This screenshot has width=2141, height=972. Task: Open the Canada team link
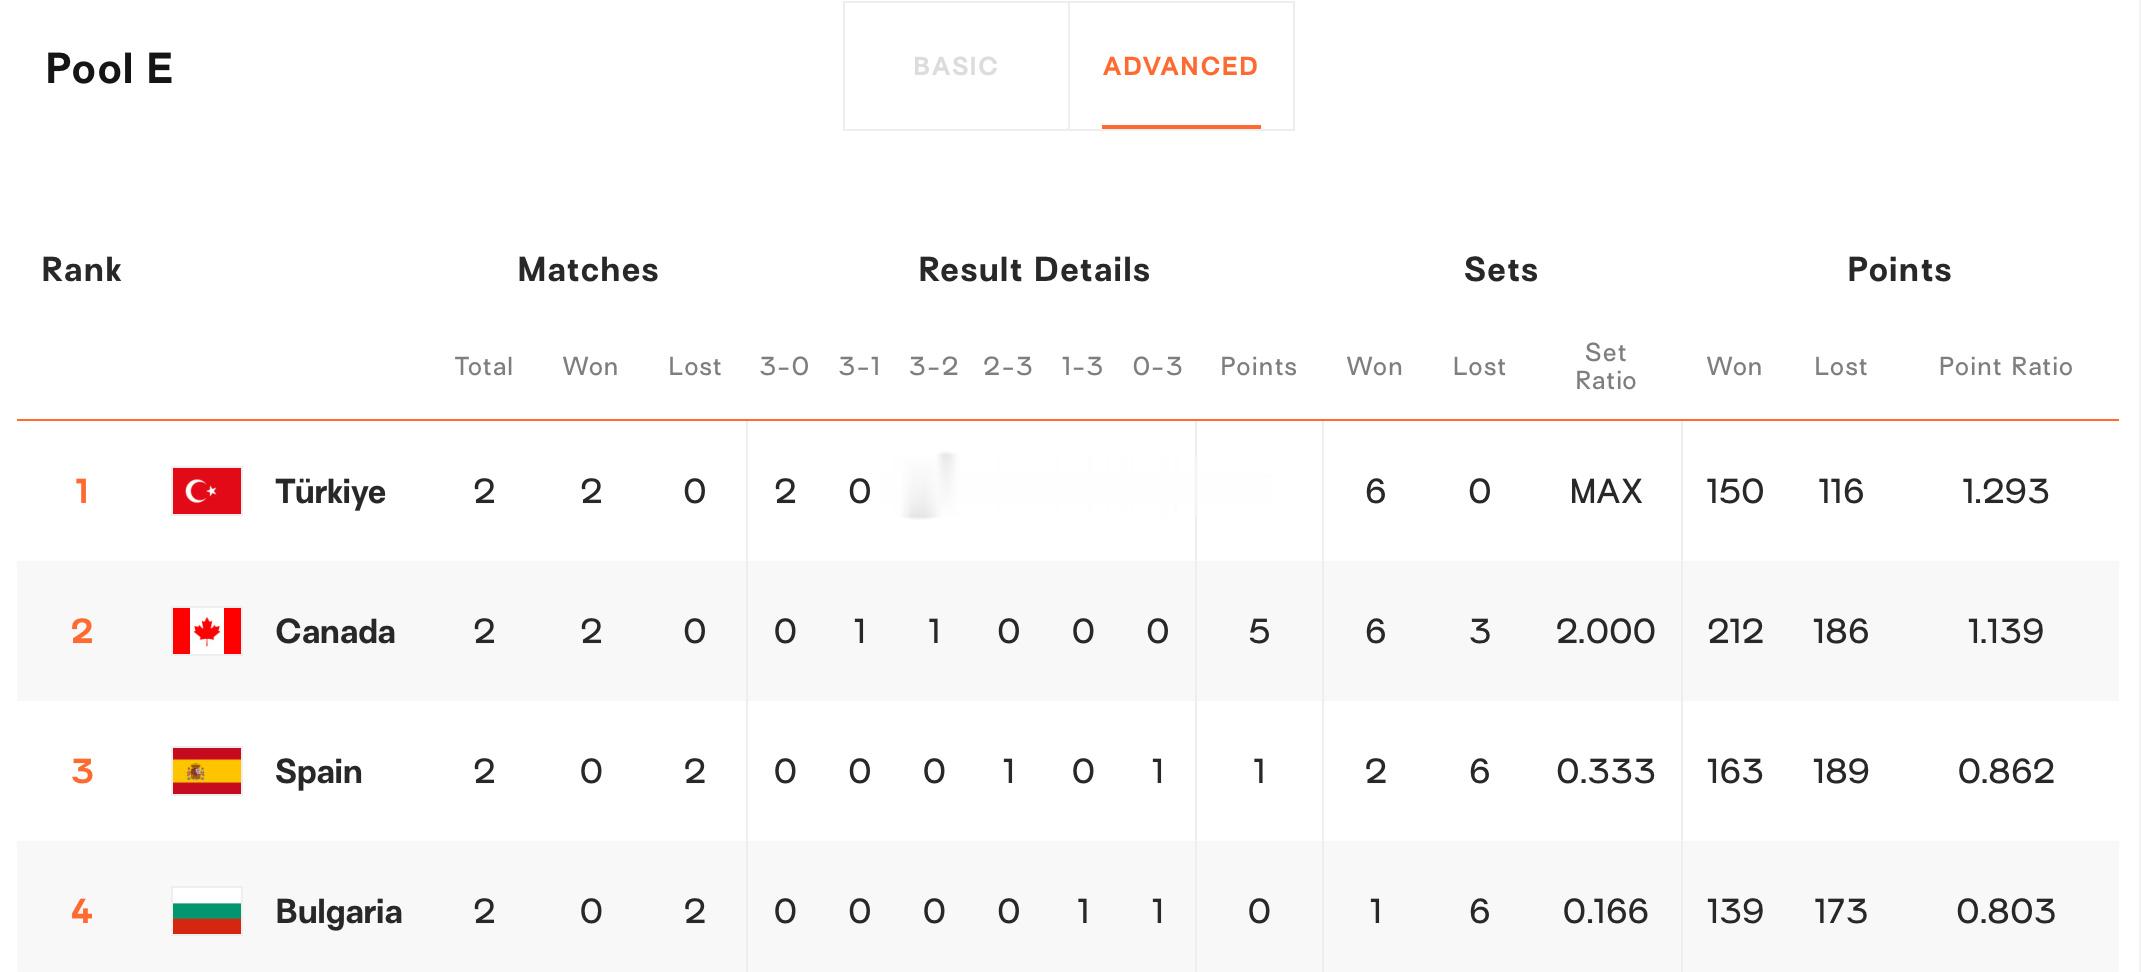[335, 632]
